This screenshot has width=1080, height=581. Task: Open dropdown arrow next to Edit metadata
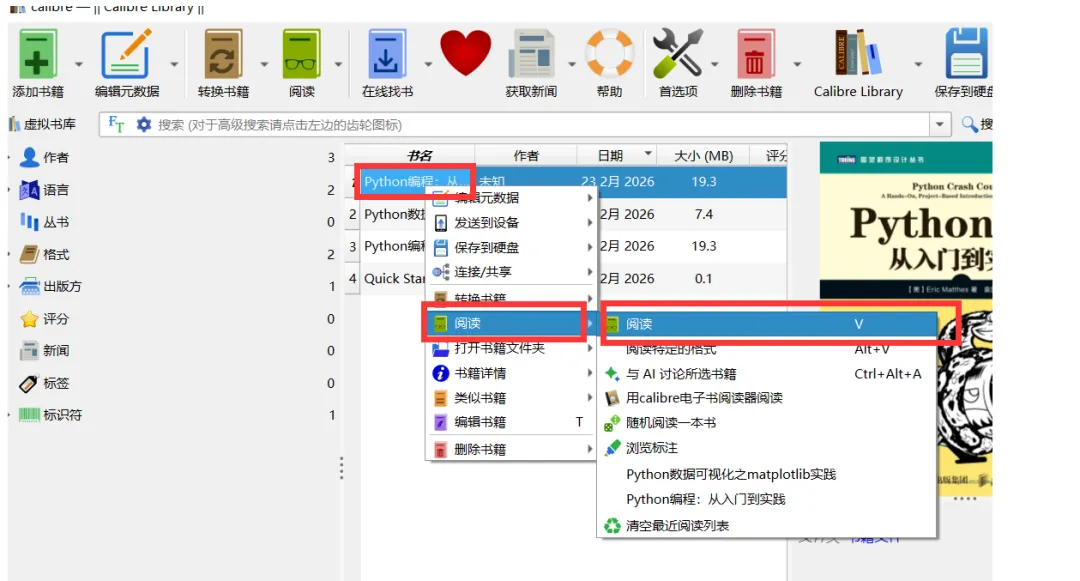click(174, 64)
